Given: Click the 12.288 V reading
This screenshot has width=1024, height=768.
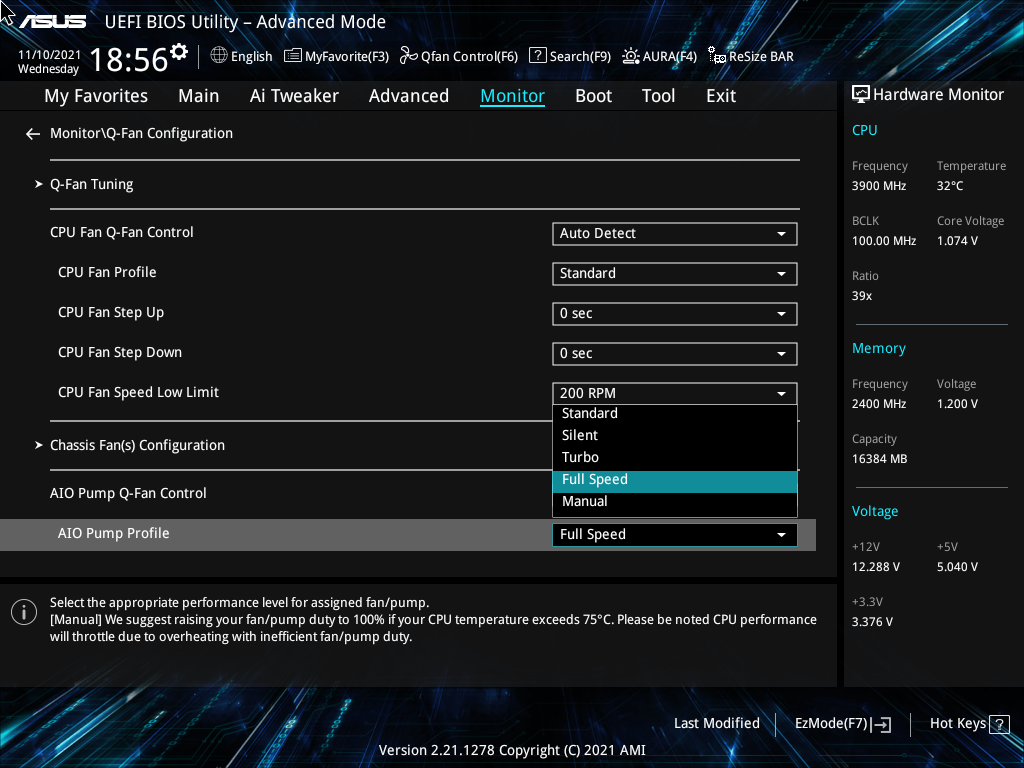Looking at the screenshot, I should click(876, 567).
